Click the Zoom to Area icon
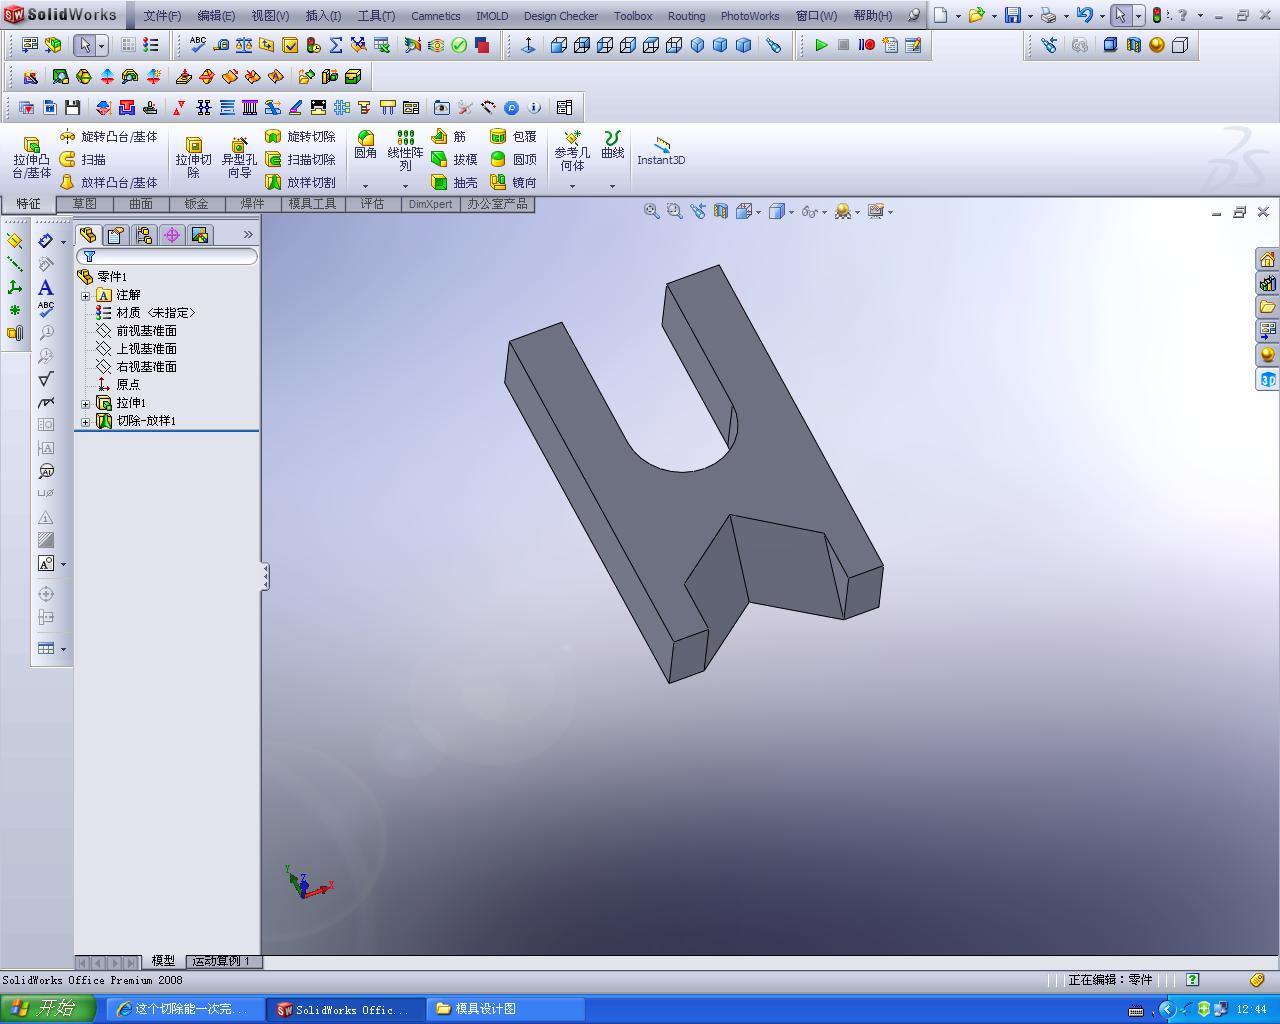The height and width of the screenshot is (1024, 1280). click(x=675, y=211)
